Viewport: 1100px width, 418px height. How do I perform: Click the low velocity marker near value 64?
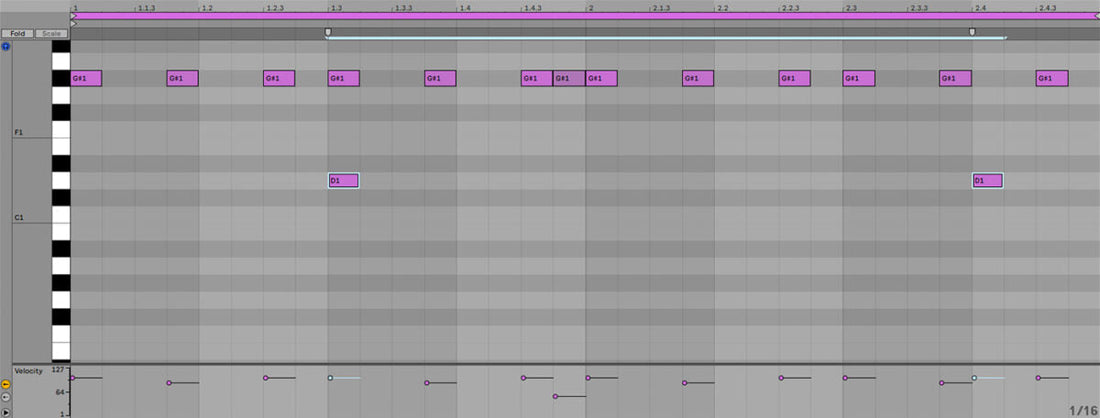(x=555, y=396)
